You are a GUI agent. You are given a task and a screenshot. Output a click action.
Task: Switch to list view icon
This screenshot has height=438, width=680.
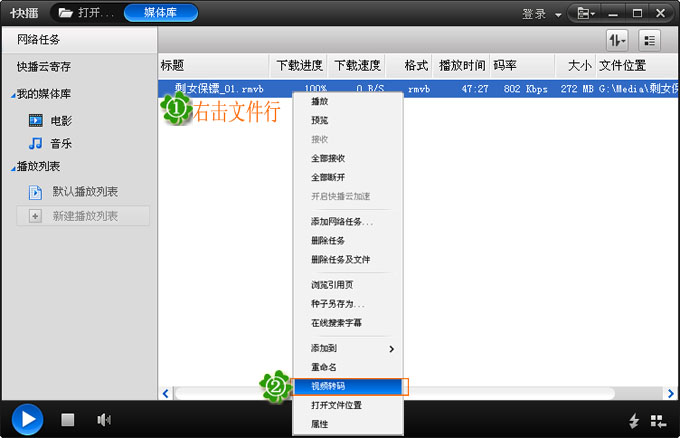coord(649,41)
